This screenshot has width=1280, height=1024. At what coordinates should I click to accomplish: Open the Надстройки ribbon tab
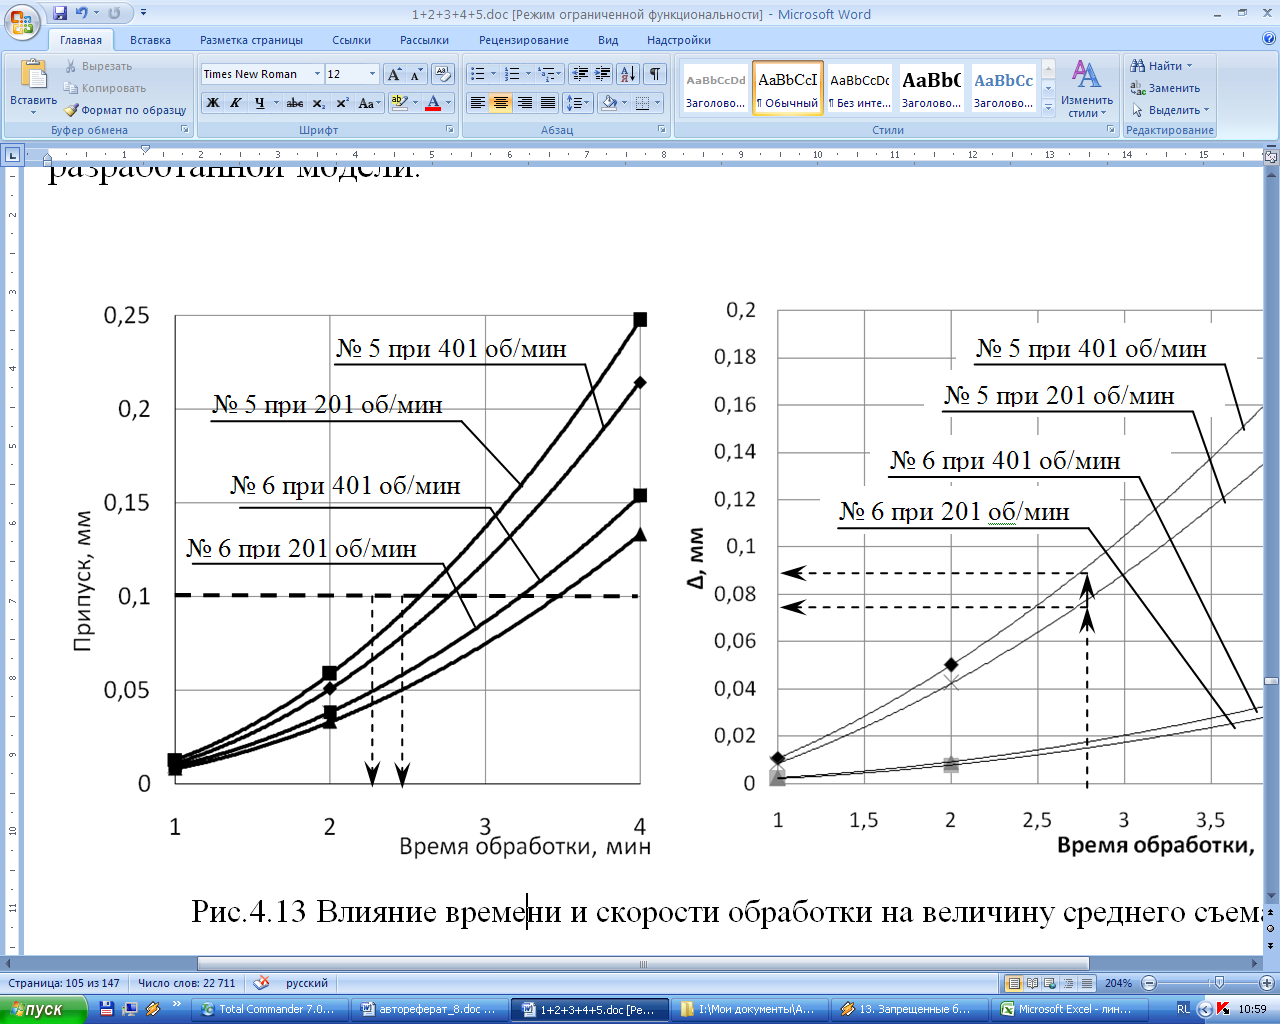point(679,40)
